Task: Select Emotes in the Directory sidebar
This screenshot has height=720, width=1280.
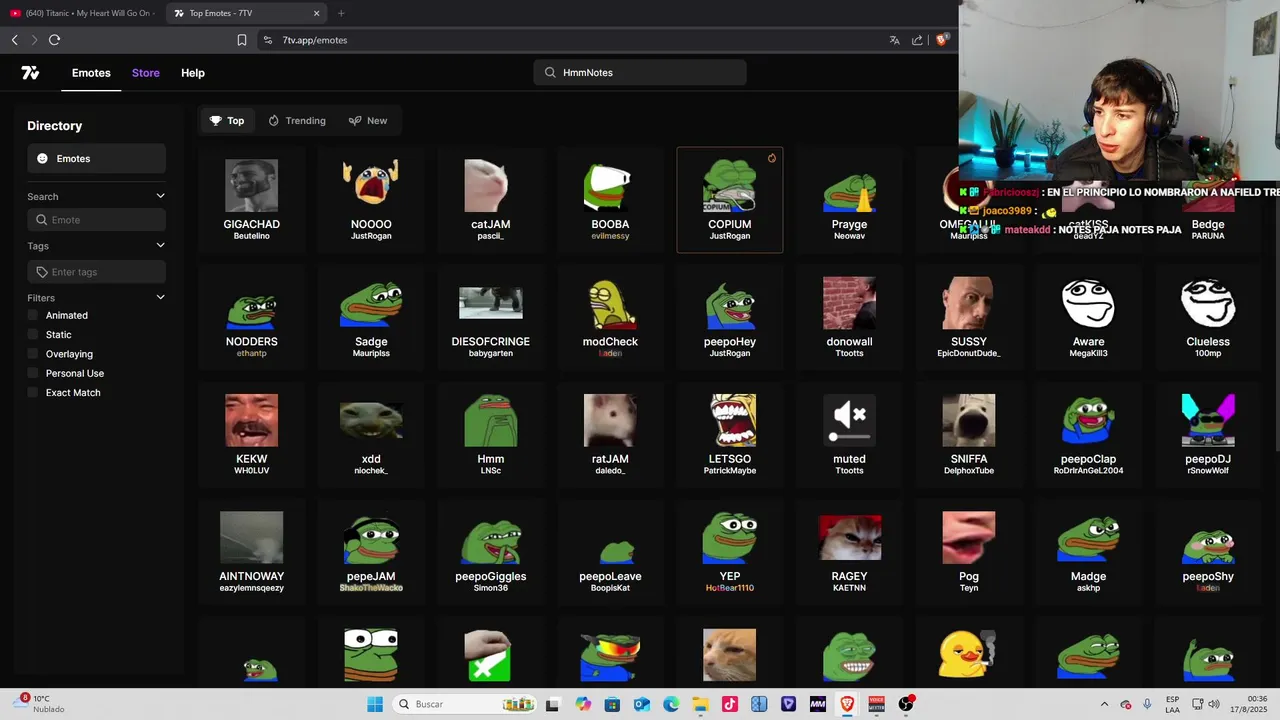Action: point(96,159)
